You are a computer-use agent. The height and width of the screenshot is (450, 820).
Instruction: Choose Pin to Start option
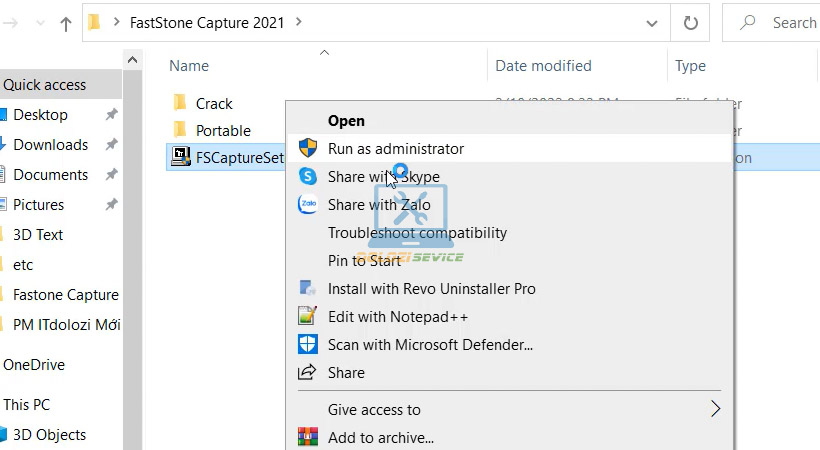pyautogui.click(x=364, y=261)
